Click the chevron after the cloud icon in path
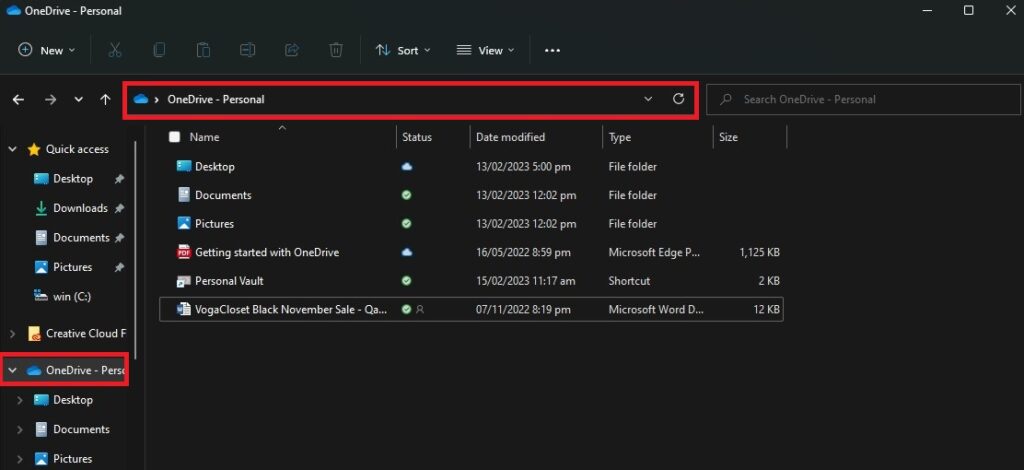The width and height of the screenshot is (1024, 470). coord(157,100)
